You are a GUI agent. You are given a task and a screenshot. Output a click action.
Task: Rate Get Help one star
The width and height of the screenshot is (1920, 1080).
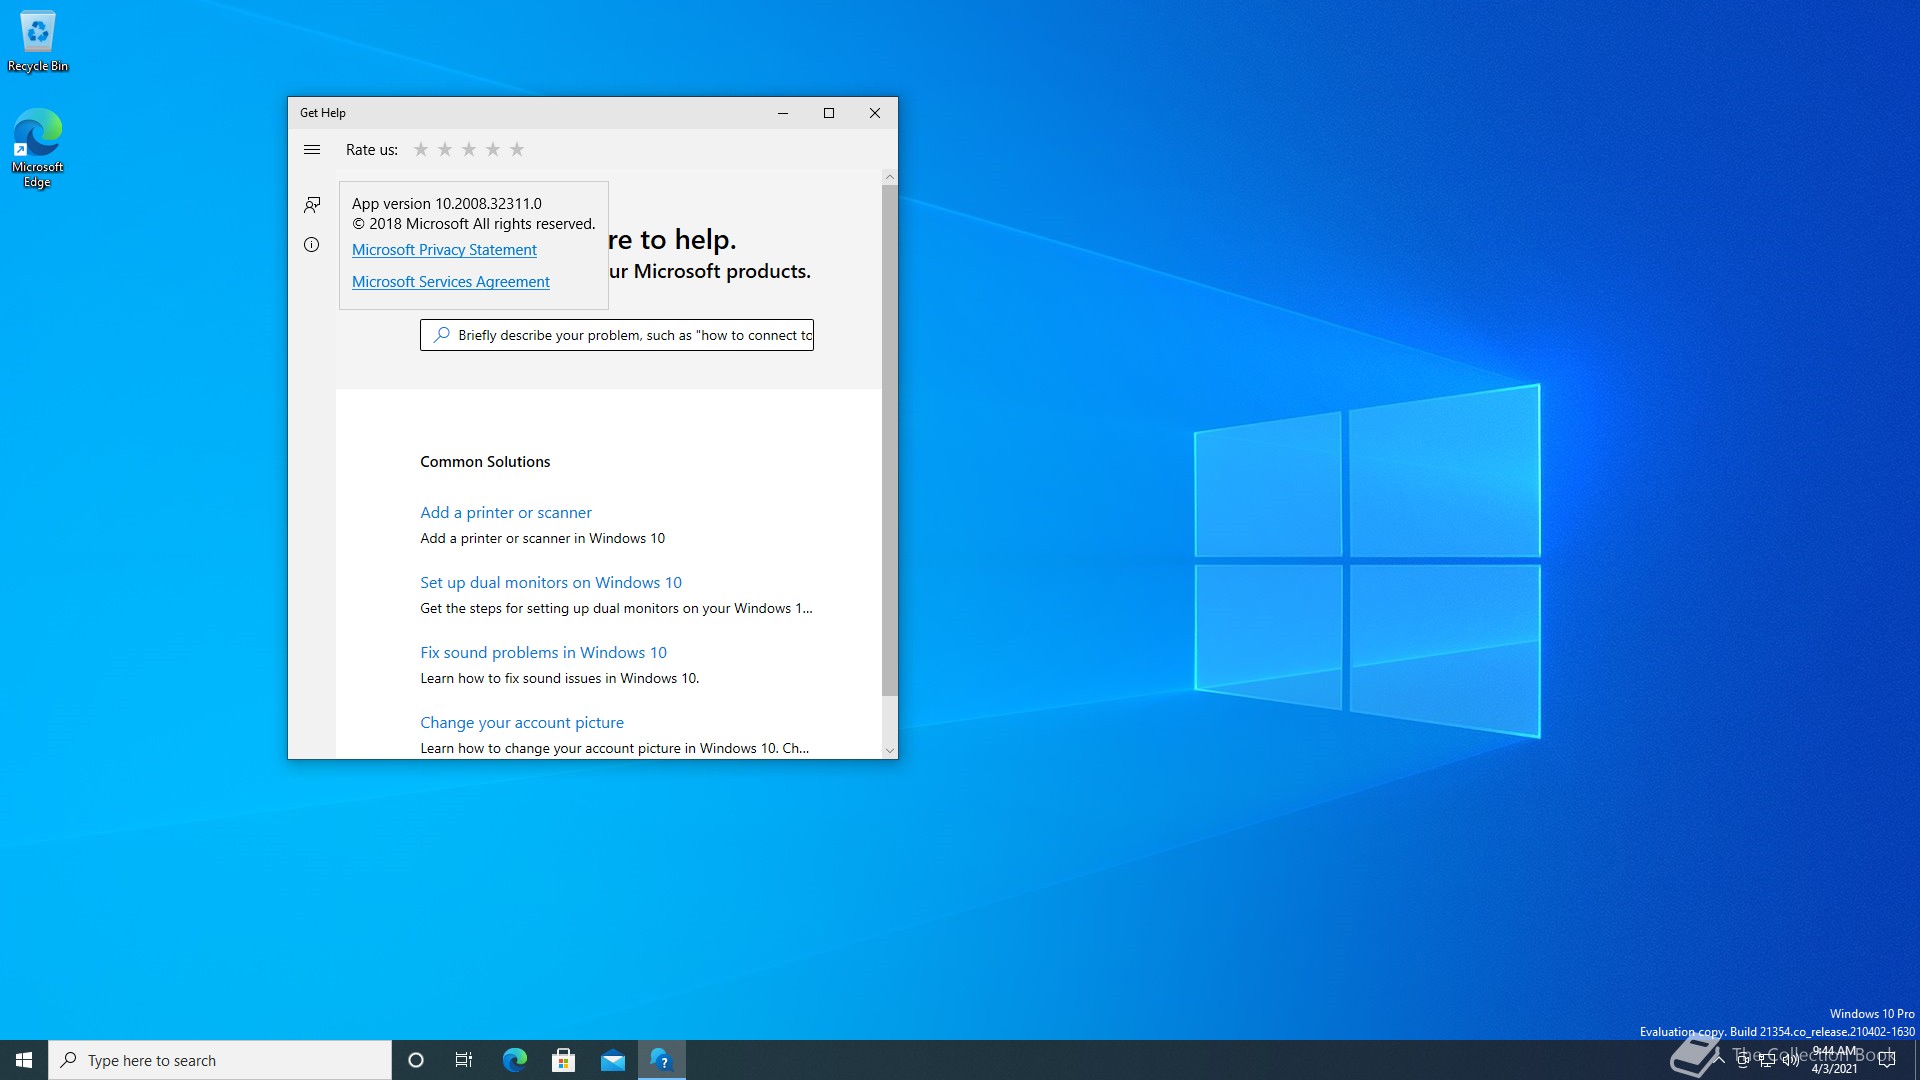[421, 149]
